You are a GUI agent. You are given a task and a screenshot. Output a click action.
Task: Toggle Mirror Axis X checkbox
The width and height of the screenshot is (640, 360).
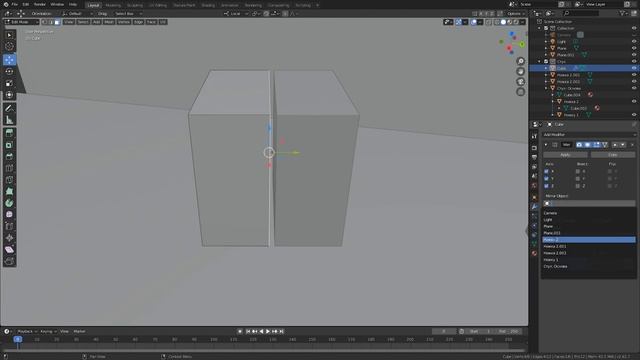pos(547,171)
